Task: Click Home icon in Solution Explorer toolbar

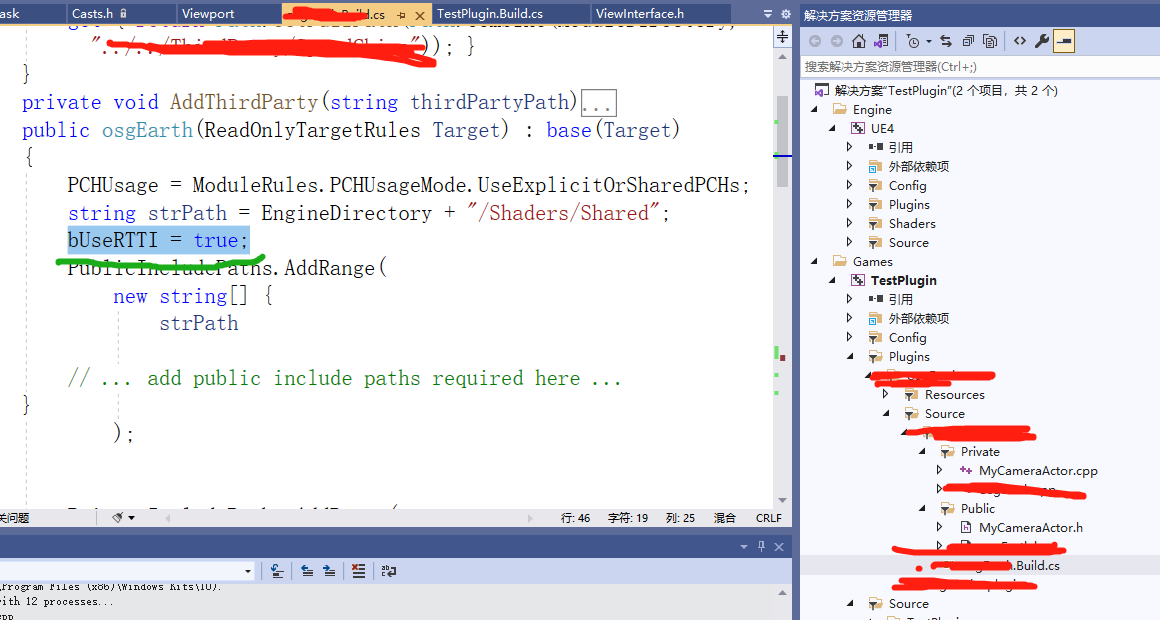Action: [858, 41]
